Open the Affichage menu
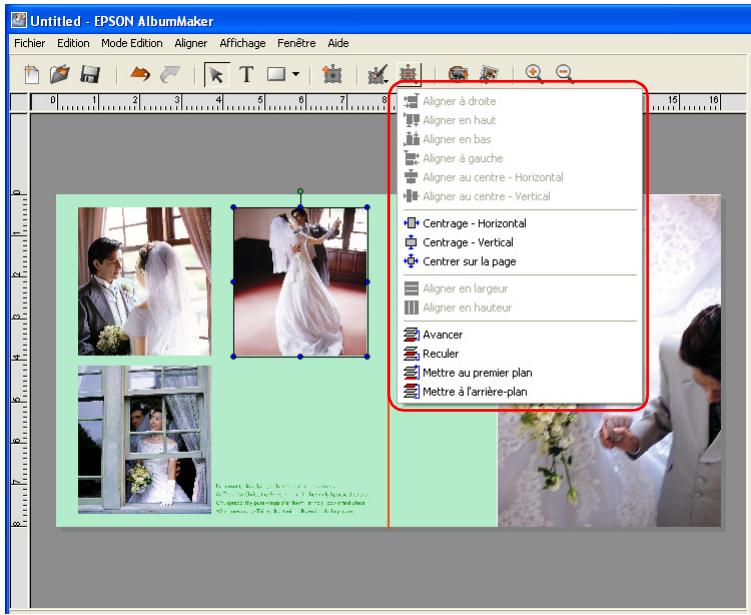The height and width of the screenshot is (615, 751). 242,43
